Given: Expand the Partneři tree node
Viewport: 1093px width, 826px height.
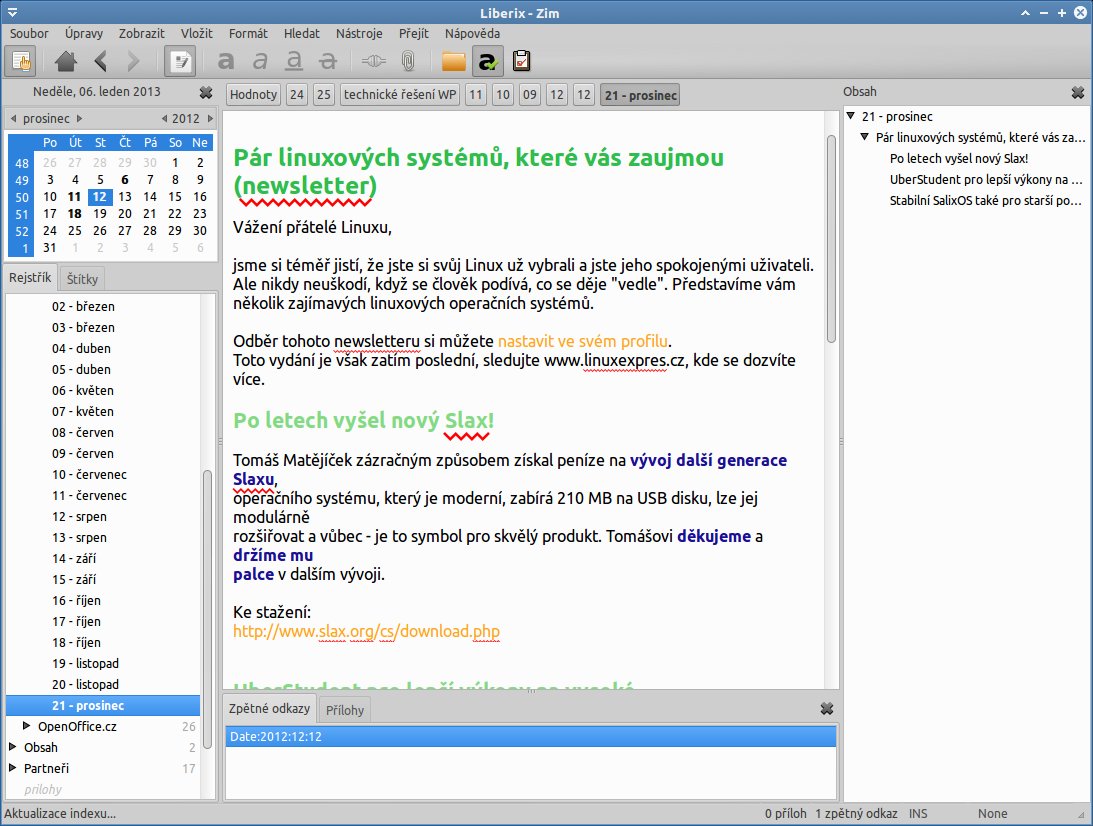Looking at the screenshot, I should pyautogui.click(x=13, y=768).
